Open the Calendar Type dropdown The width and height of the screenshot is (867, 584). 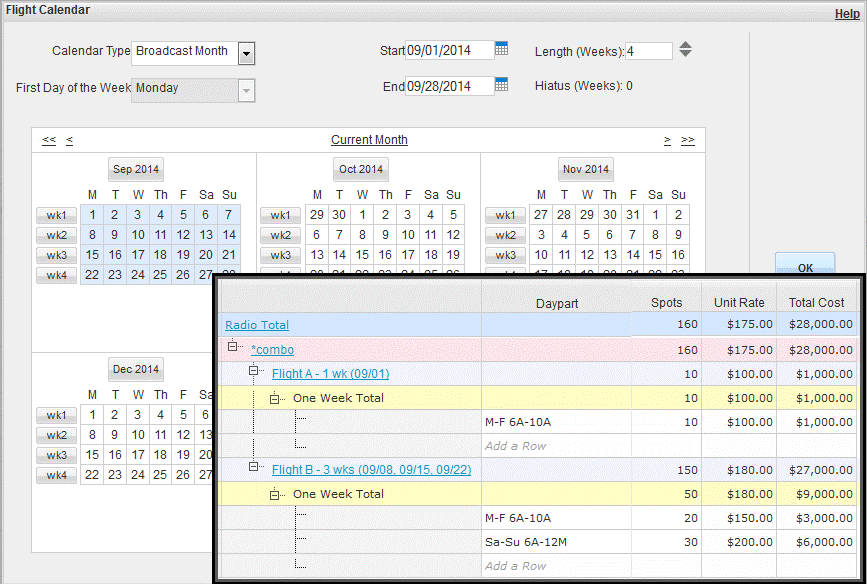click(247, 53)
